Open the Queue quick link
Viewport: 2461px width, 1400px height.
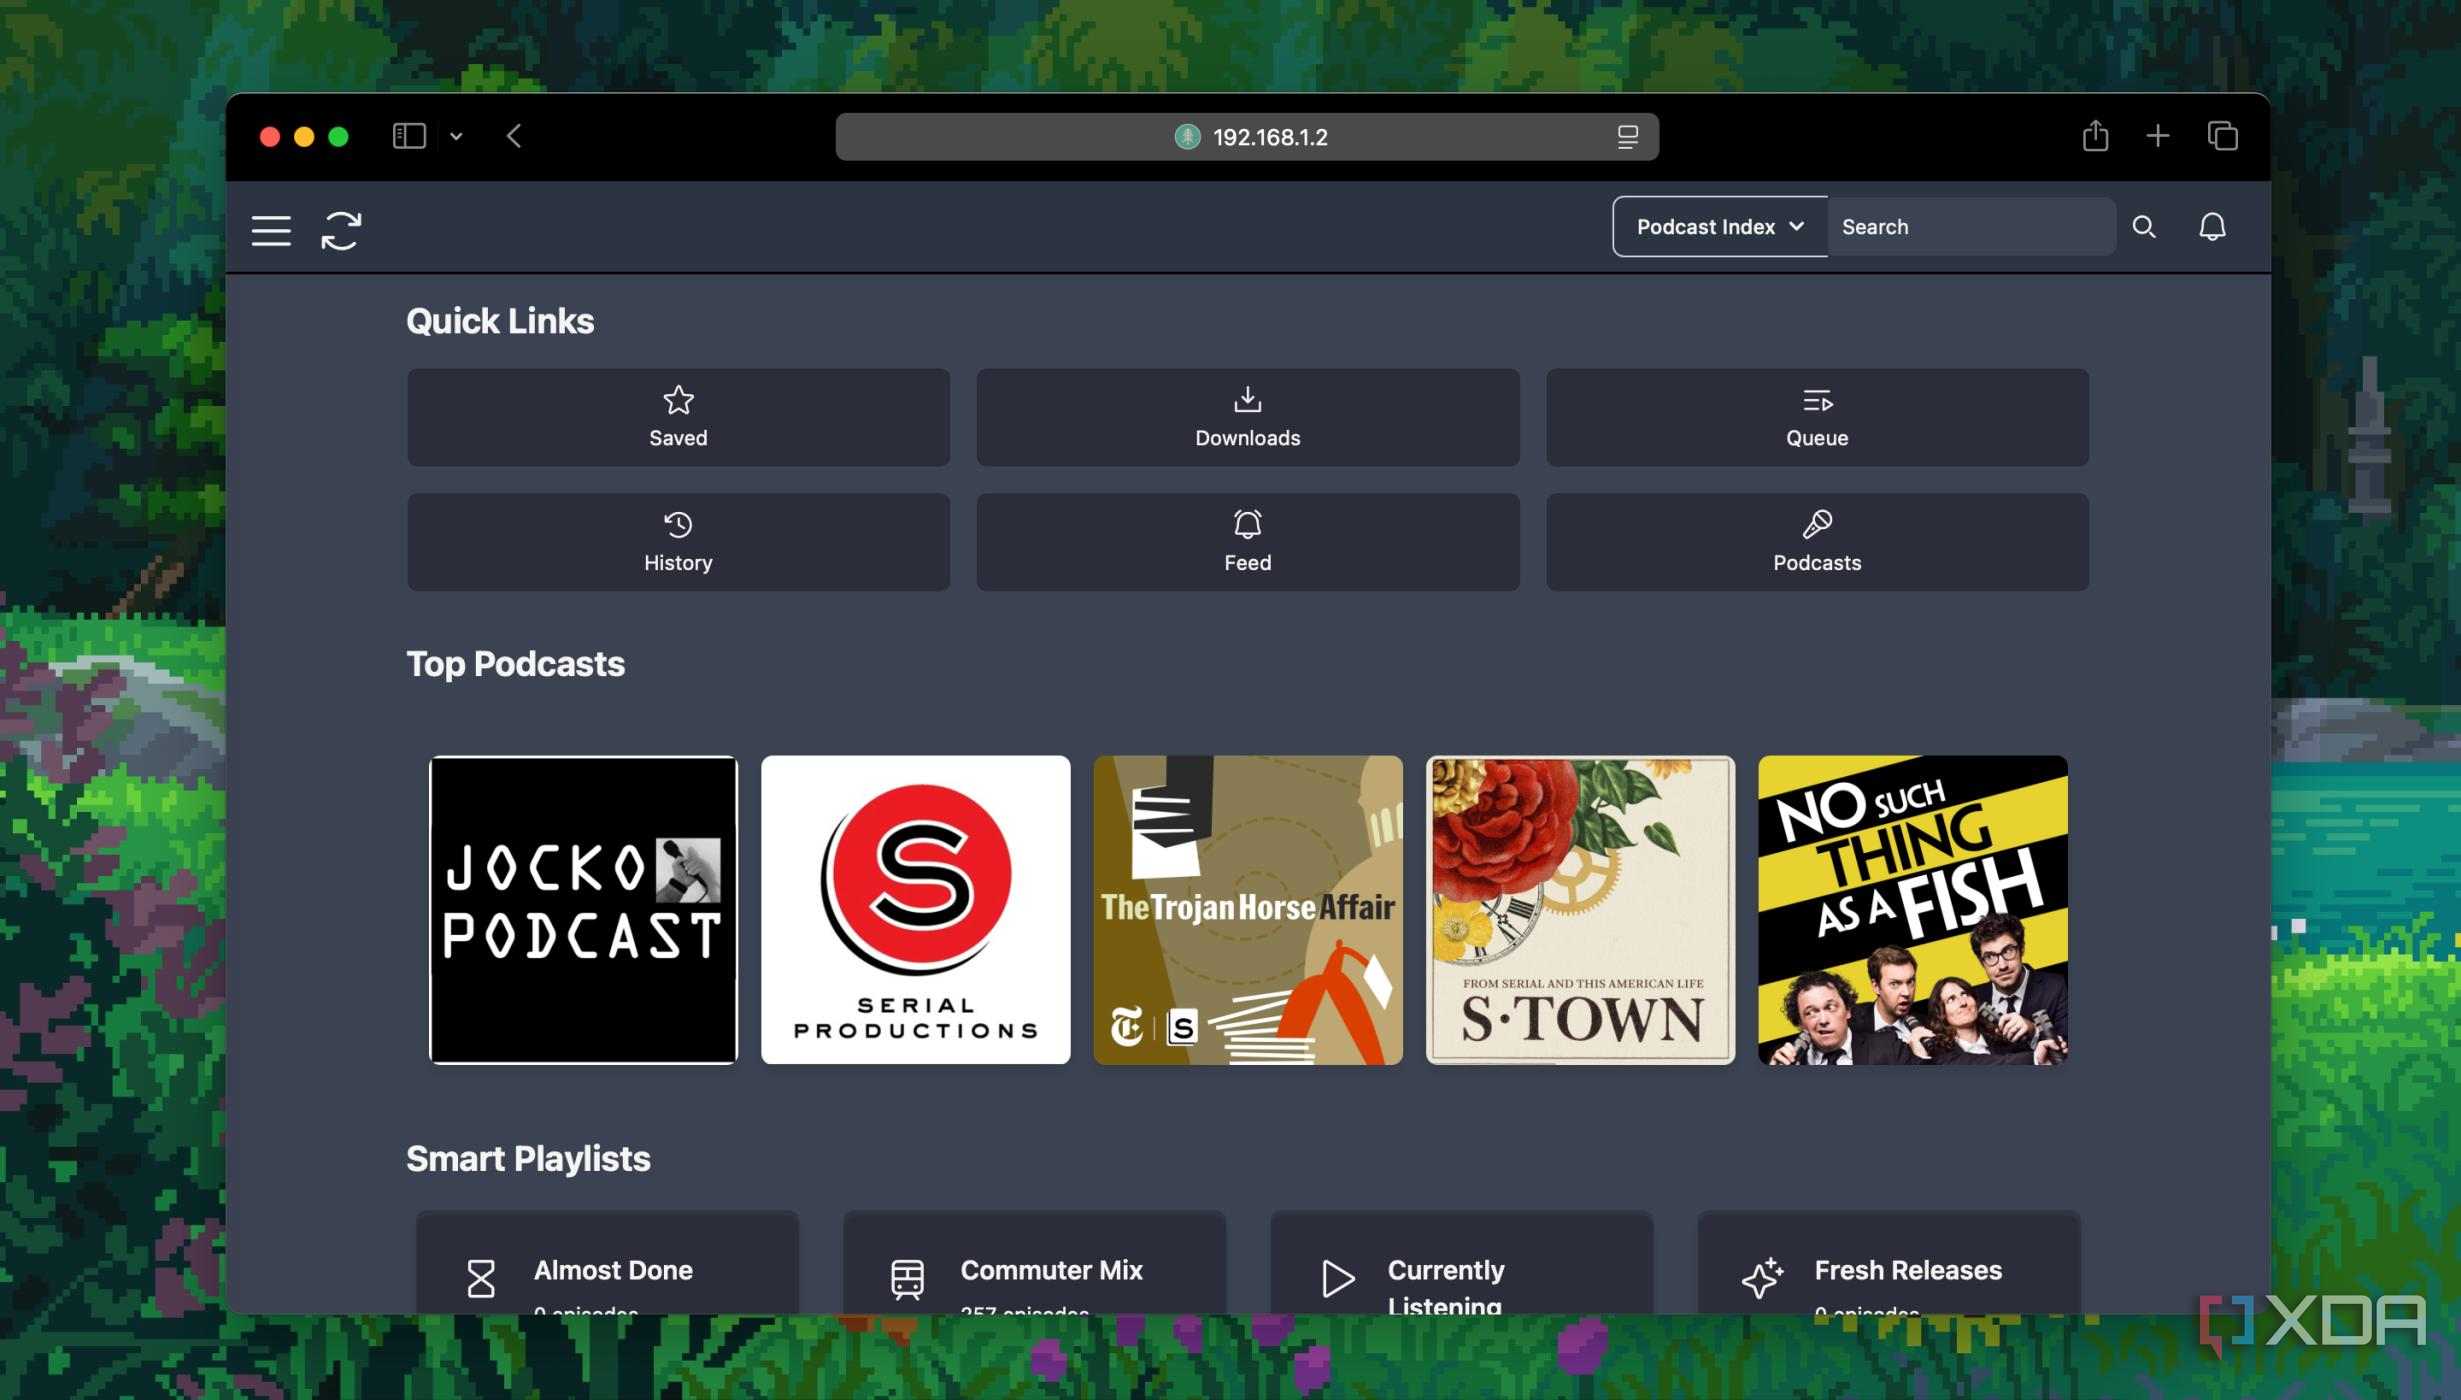(1817, 417)
